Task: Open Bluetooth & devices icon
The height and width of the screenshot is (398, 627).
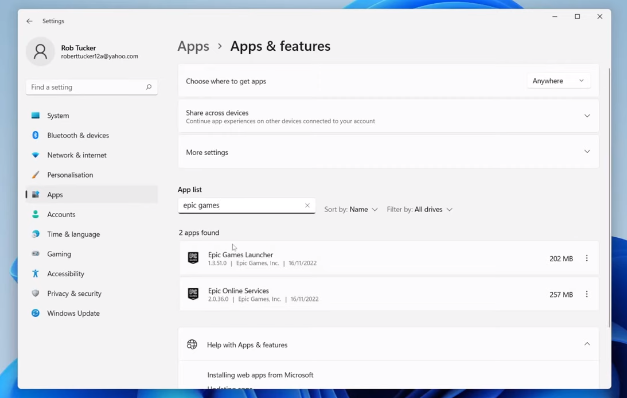Action: coord(36,135)
